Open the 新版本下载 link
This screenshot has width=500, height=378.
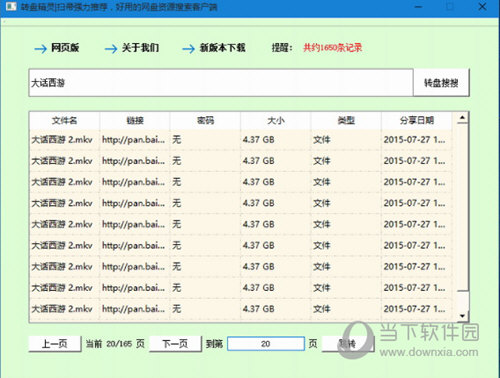222,48
